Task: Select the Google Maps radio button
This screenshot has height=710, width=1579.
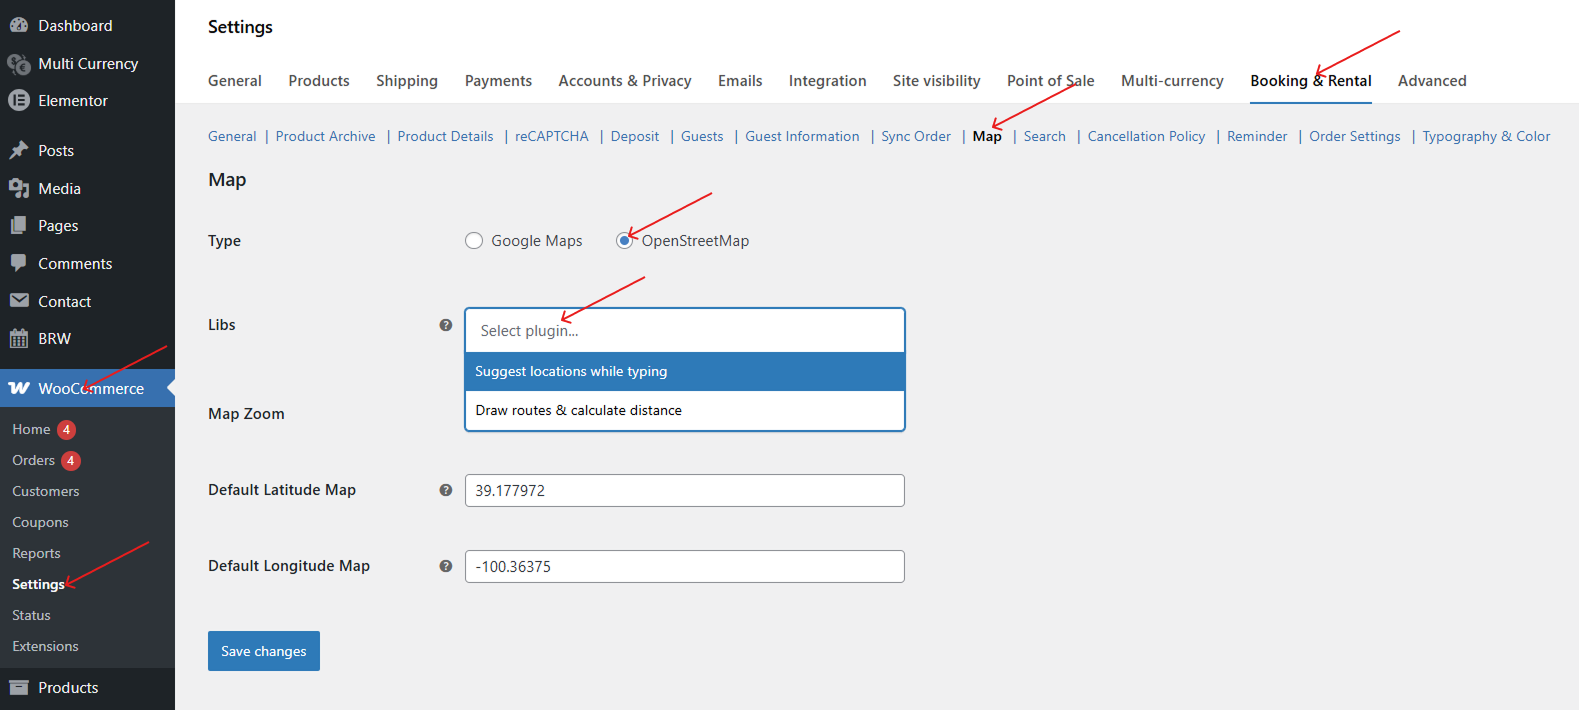Action: (x=474, y=241)
